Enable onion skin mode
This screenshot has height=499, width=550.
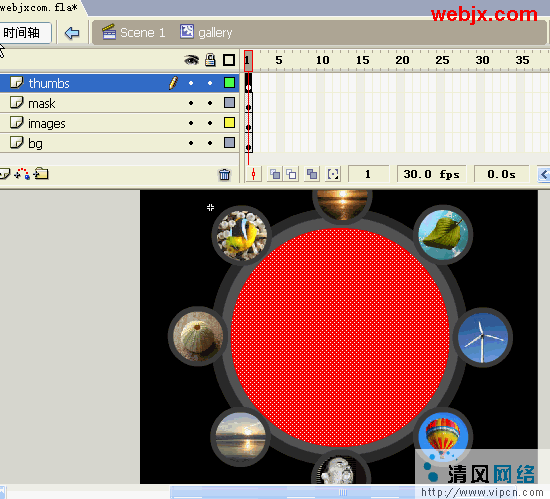click(x=275, y=174)
